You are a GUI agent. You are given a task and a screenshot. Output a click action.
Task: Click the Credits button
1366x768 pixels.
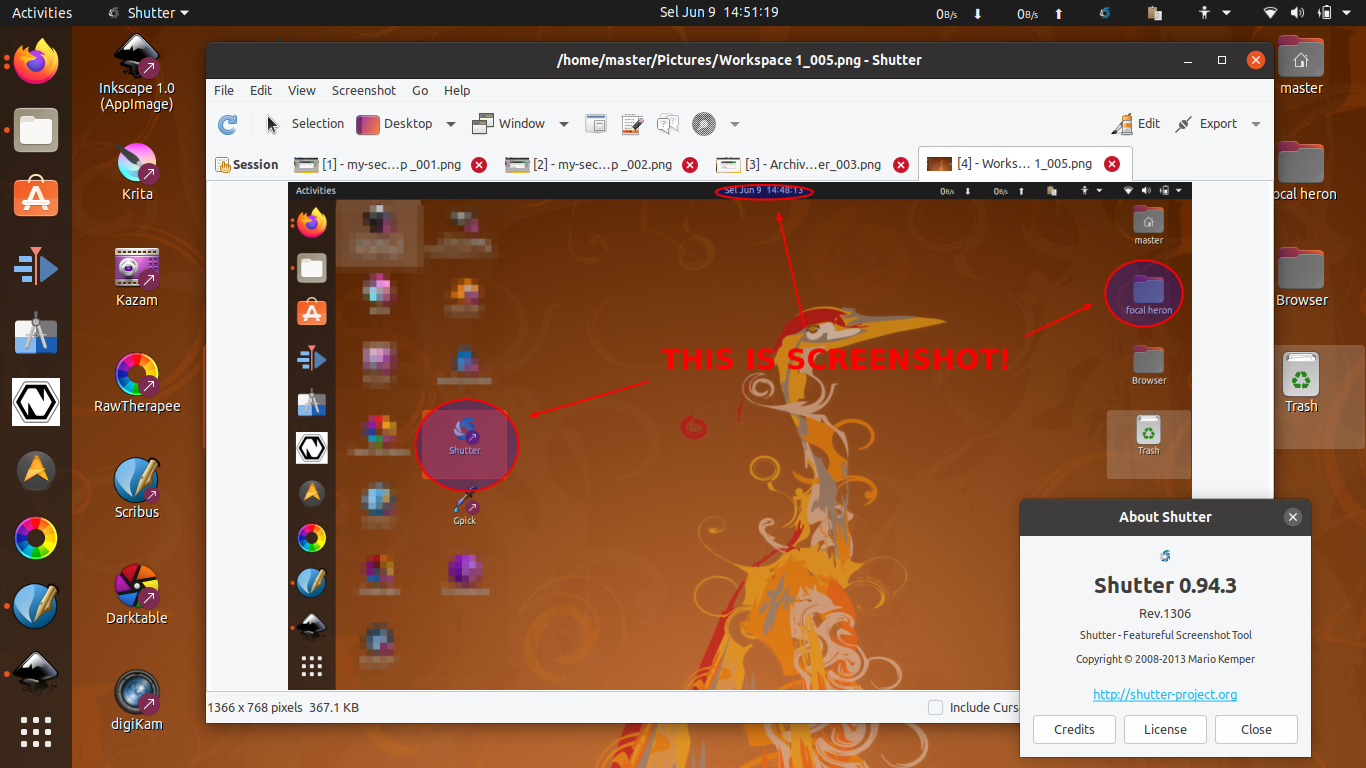point(1074,729)
